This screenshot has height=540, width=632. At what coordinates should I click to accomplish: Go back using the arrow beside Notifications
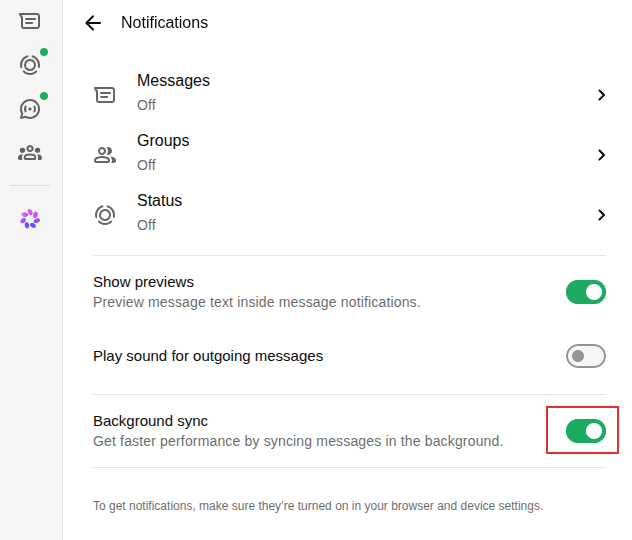[x=93, y=23]
